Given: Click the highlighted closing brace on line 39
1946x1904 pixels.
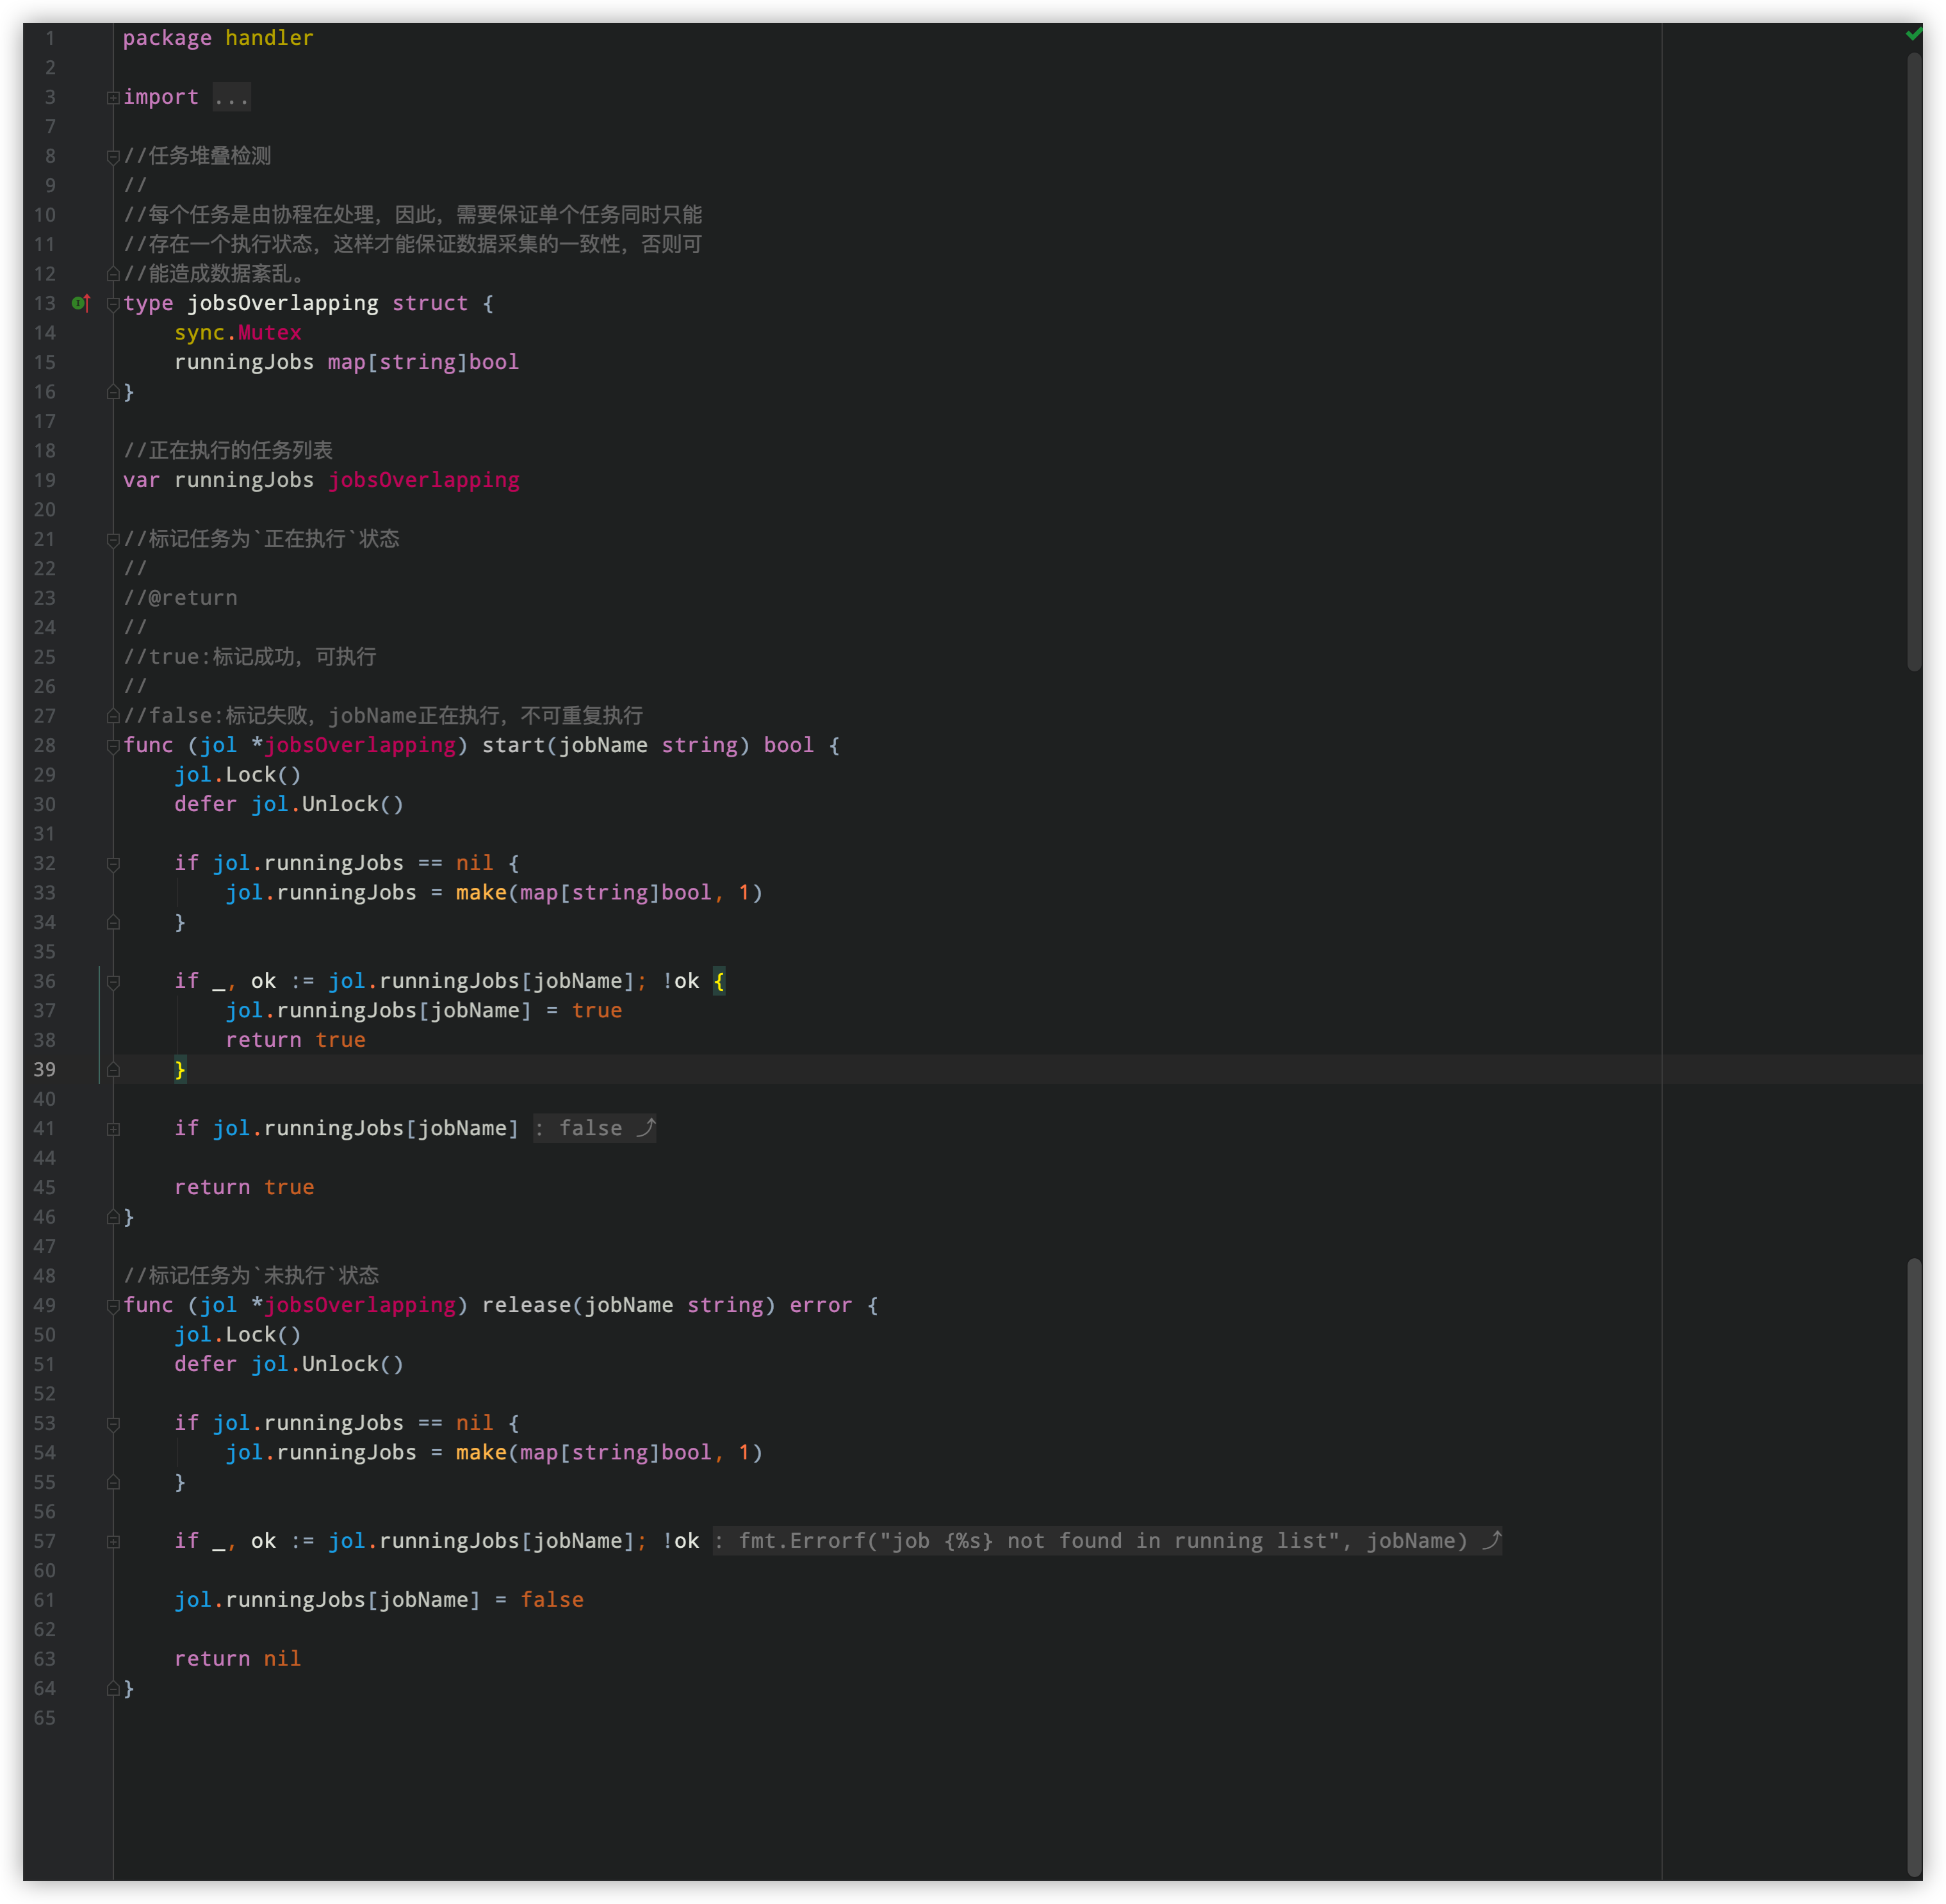Looking at the screenshot, I should click(180, 1069).
